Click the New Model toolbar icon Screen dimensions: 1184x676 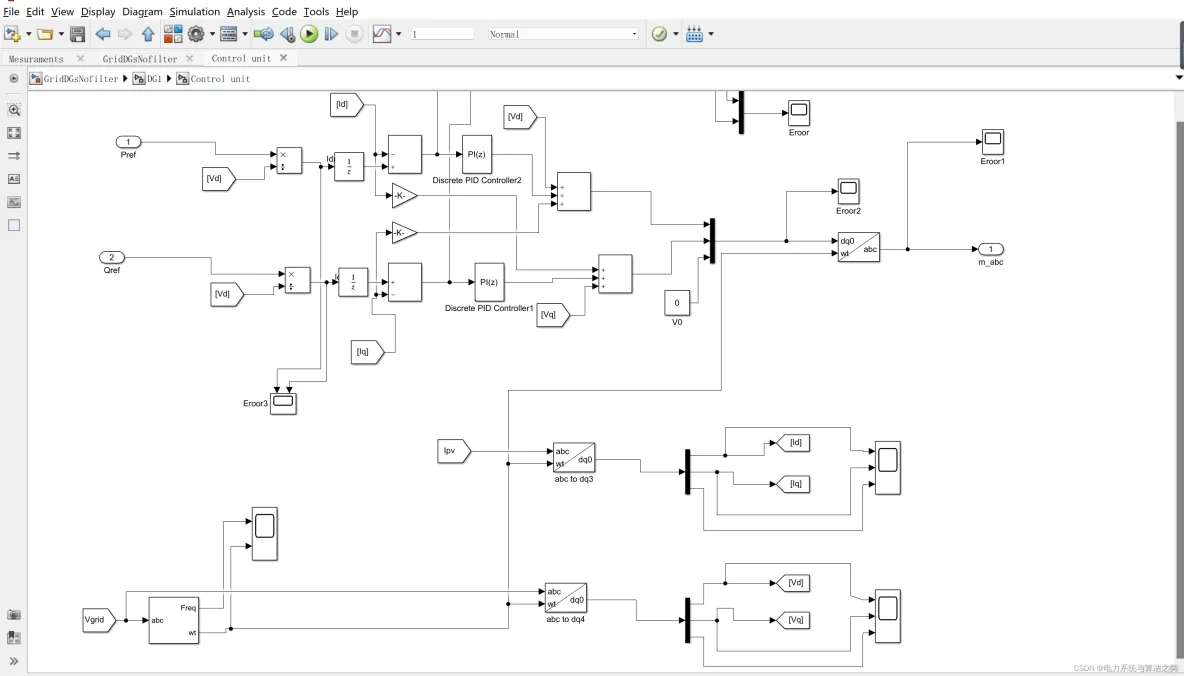point(12,34)
